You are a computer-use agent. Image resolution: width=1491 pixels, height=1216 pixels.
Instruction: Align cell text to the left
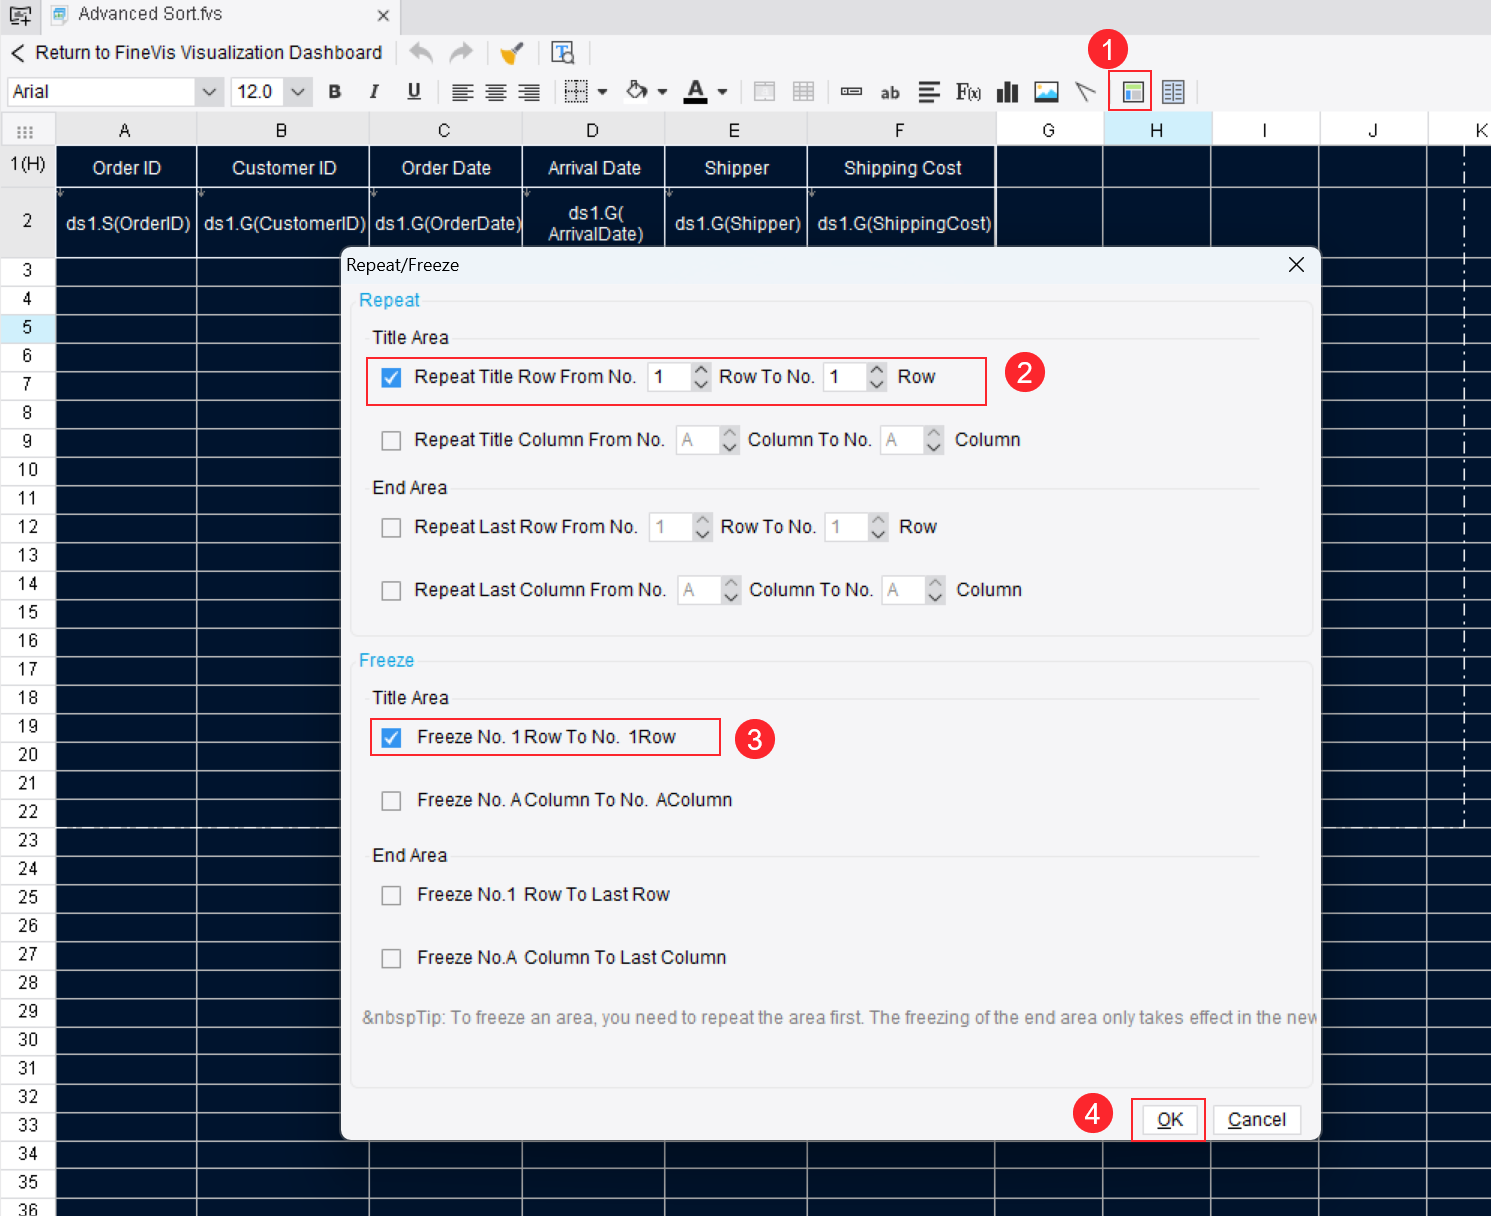point(462,92)
